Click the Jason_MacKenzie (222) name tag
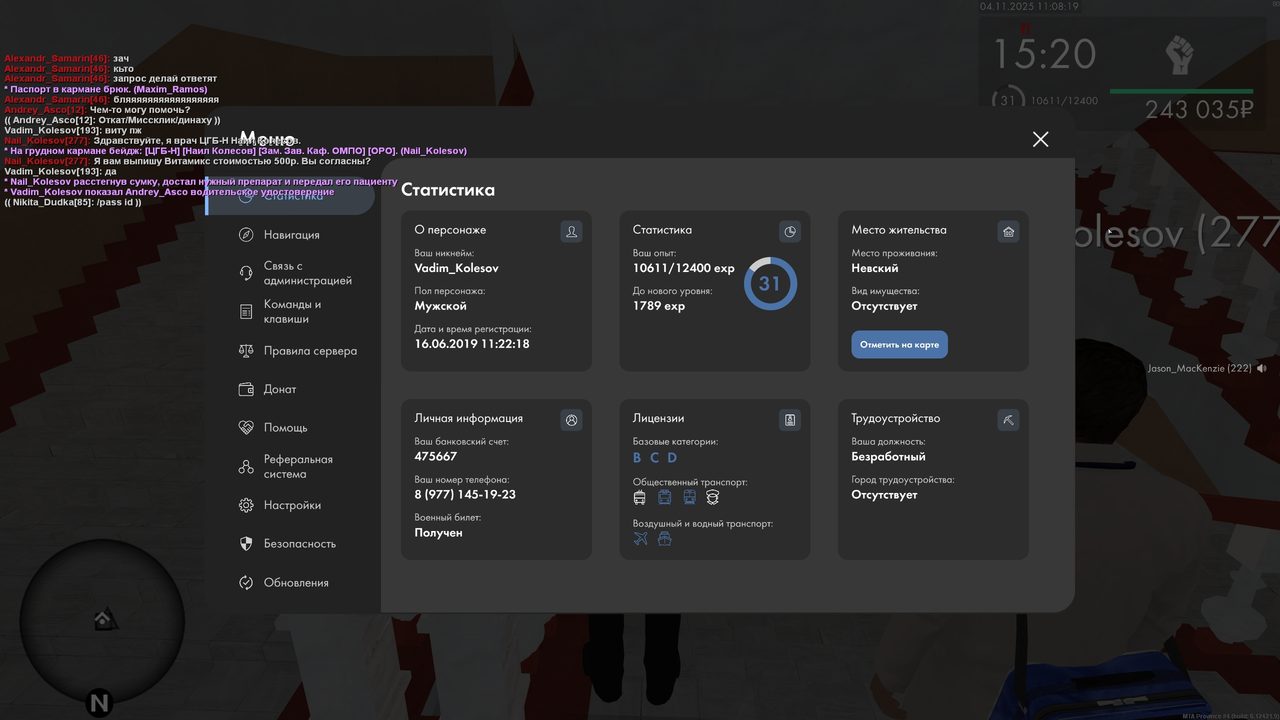The width and height of the screenshot is (1280, 720). (x=1200, y=369)
